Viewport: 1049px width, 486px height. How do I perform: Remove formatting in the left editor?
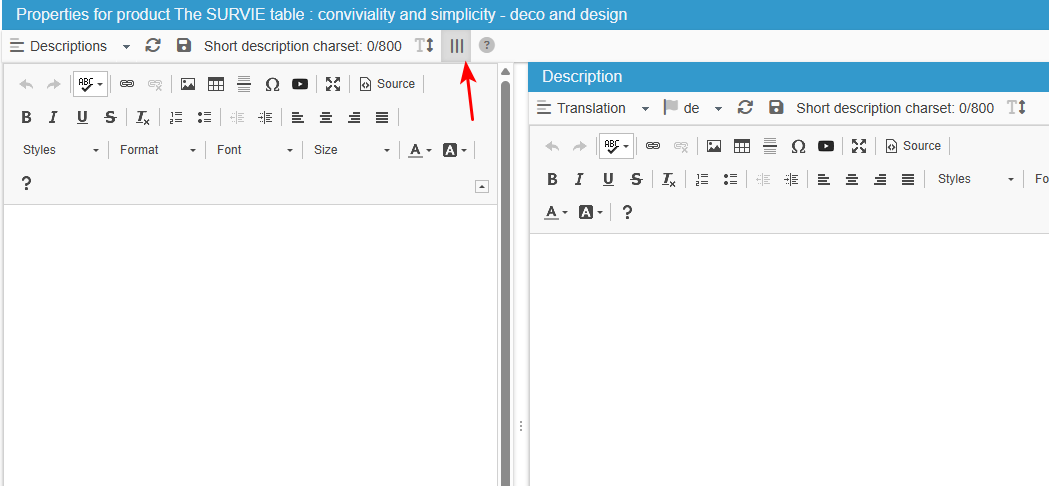coord(143,118)
